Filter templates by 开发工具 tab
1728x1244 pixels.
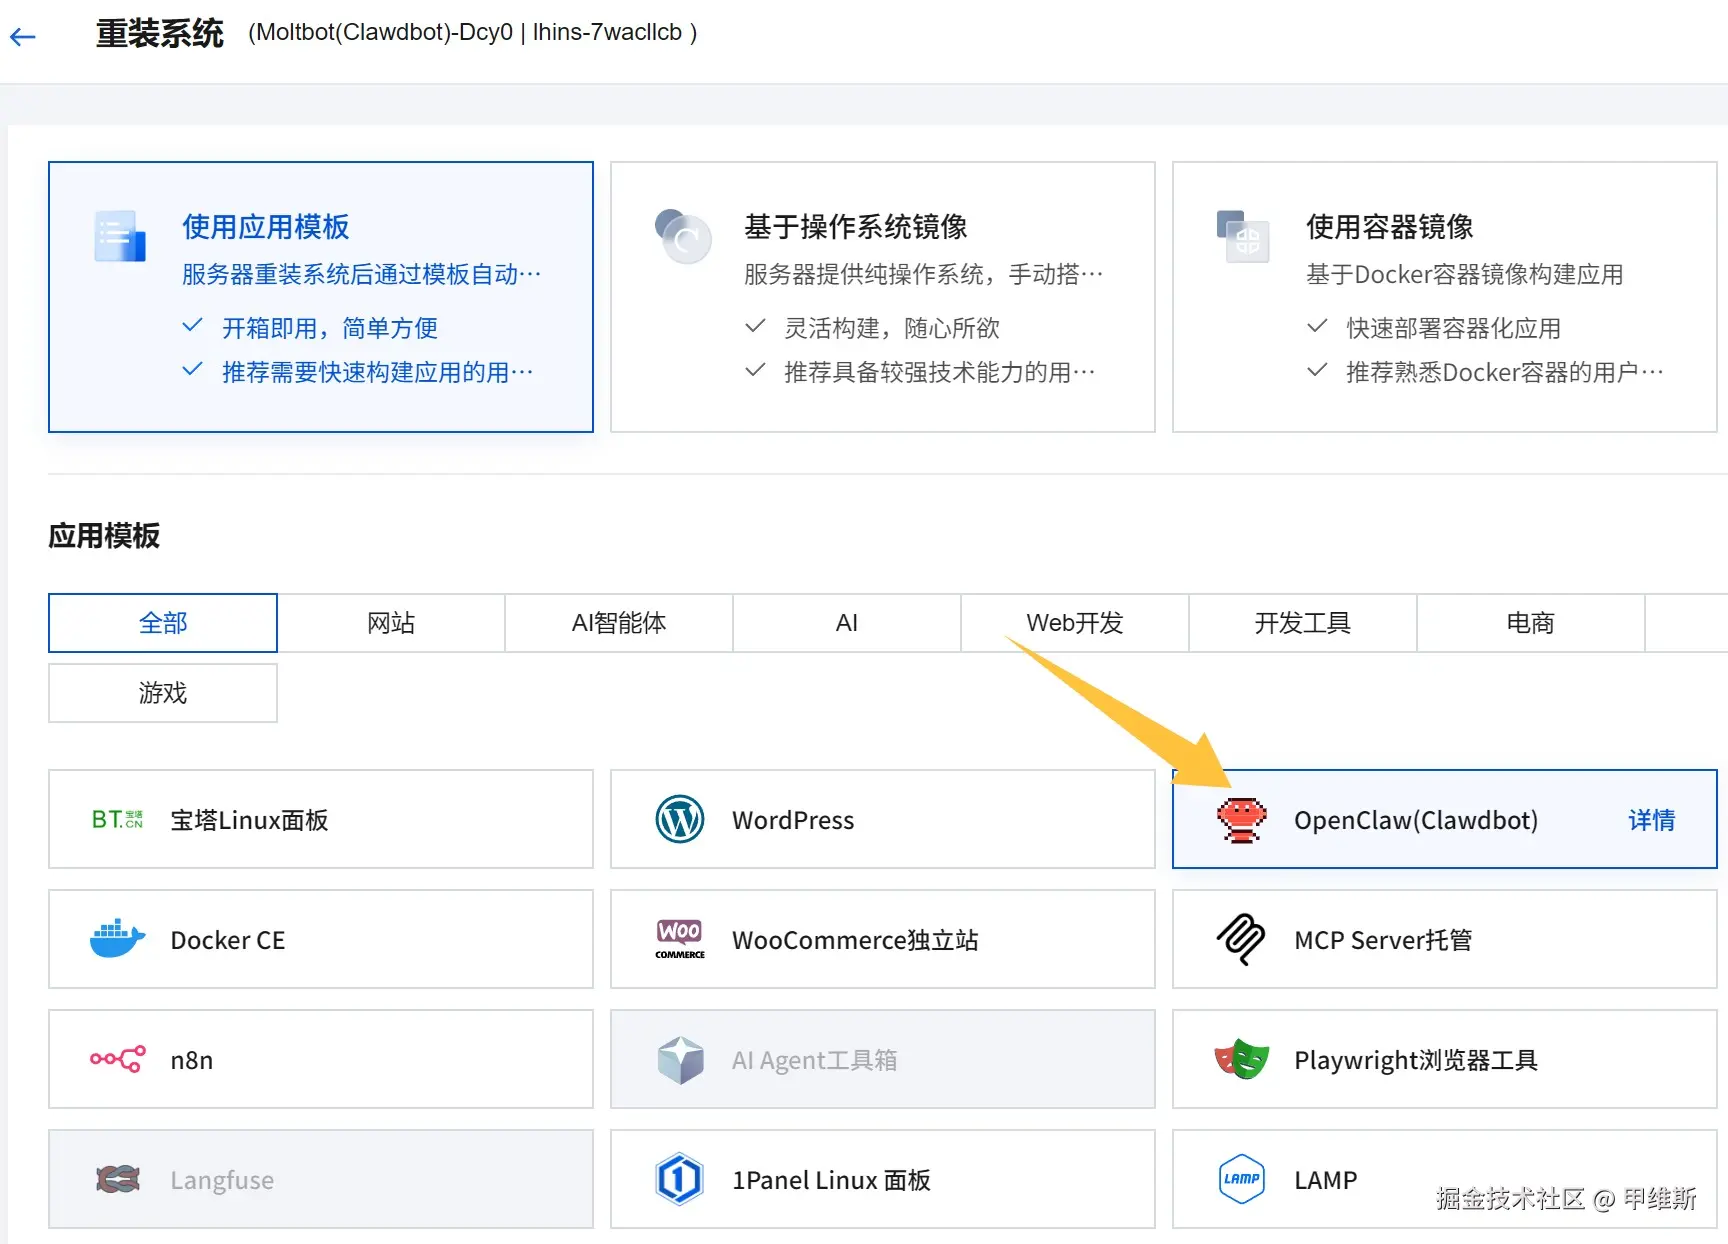point(1303,623)
